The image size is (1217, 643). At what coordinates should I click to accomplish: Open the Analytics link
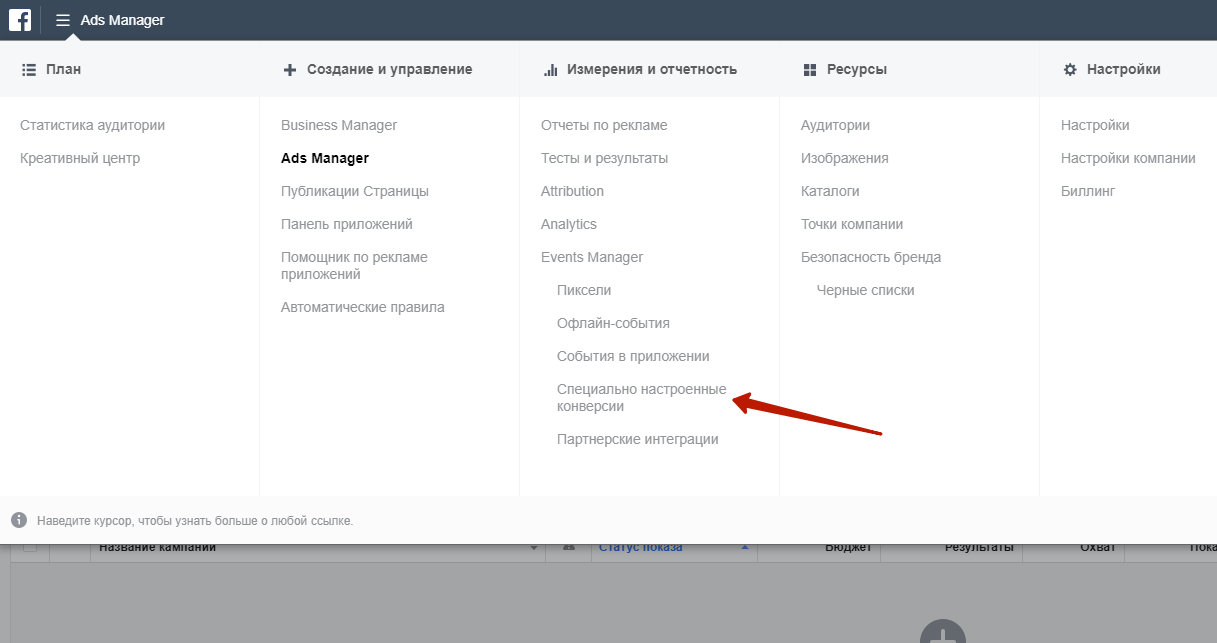tap(569, 224)
